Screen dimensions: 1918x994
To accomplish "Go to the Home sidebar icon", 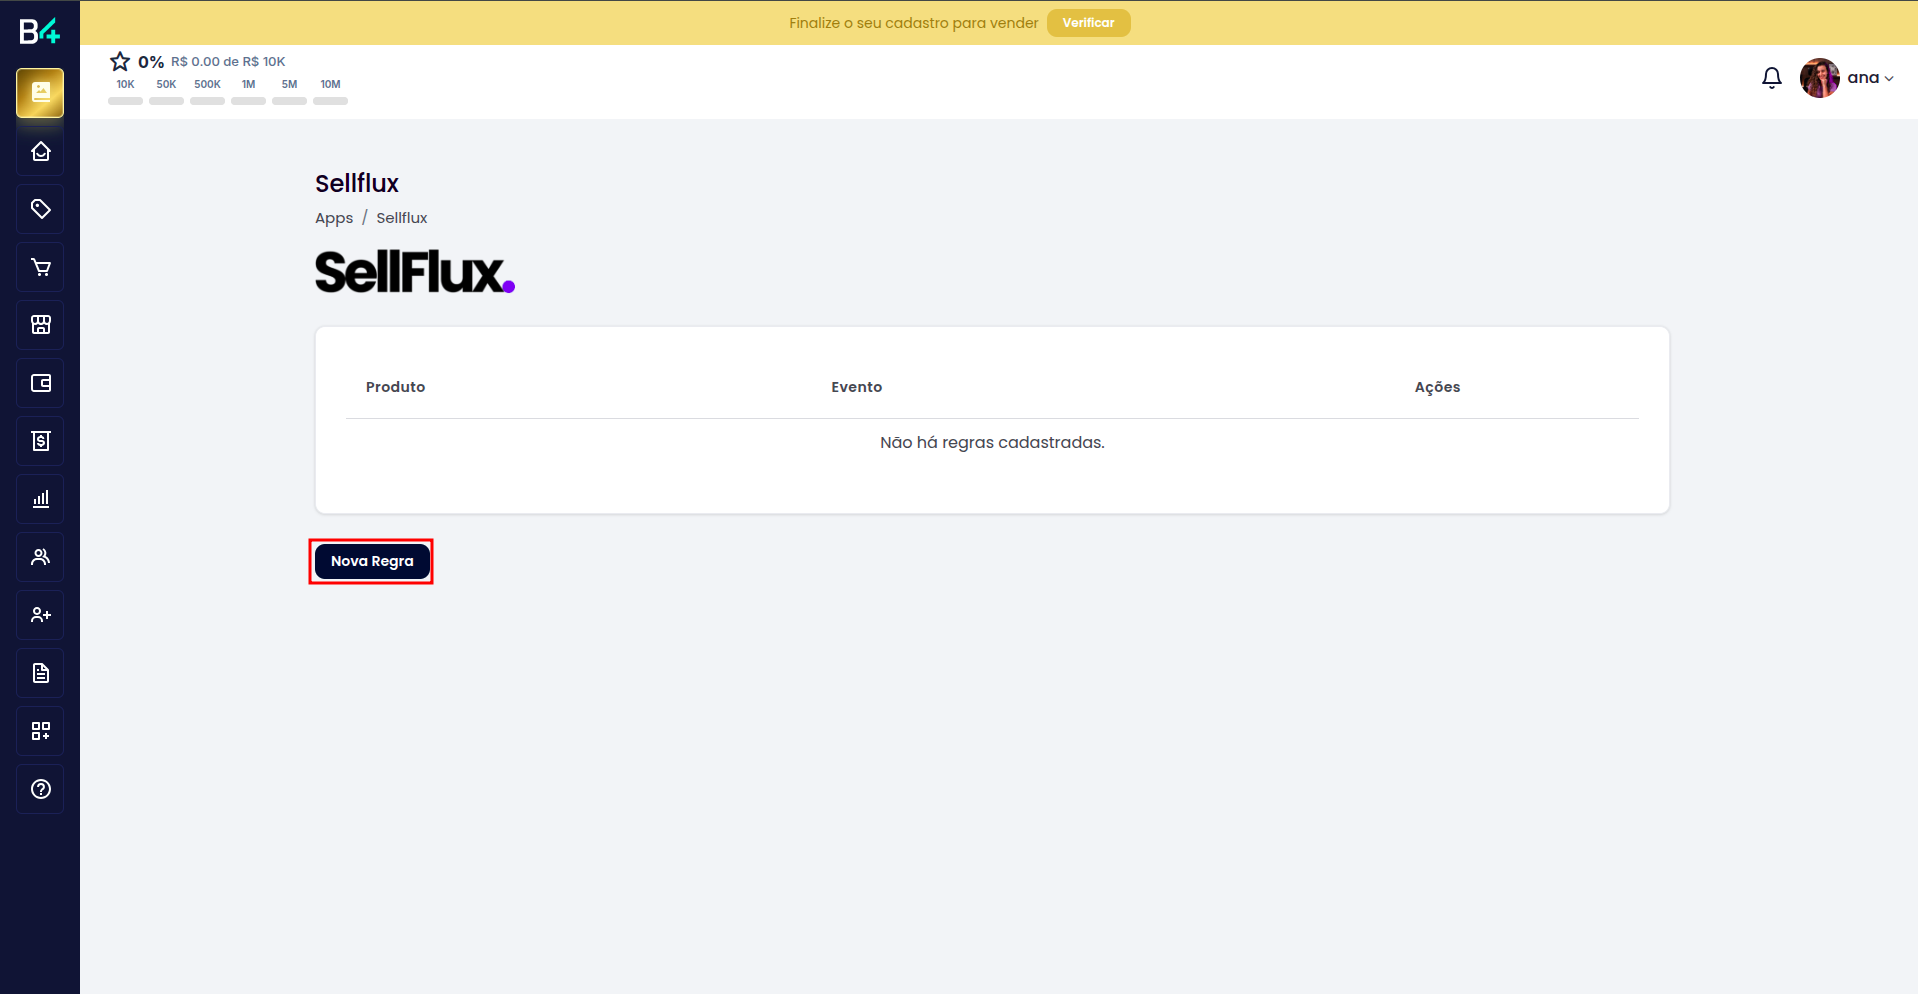I will 40,151.
